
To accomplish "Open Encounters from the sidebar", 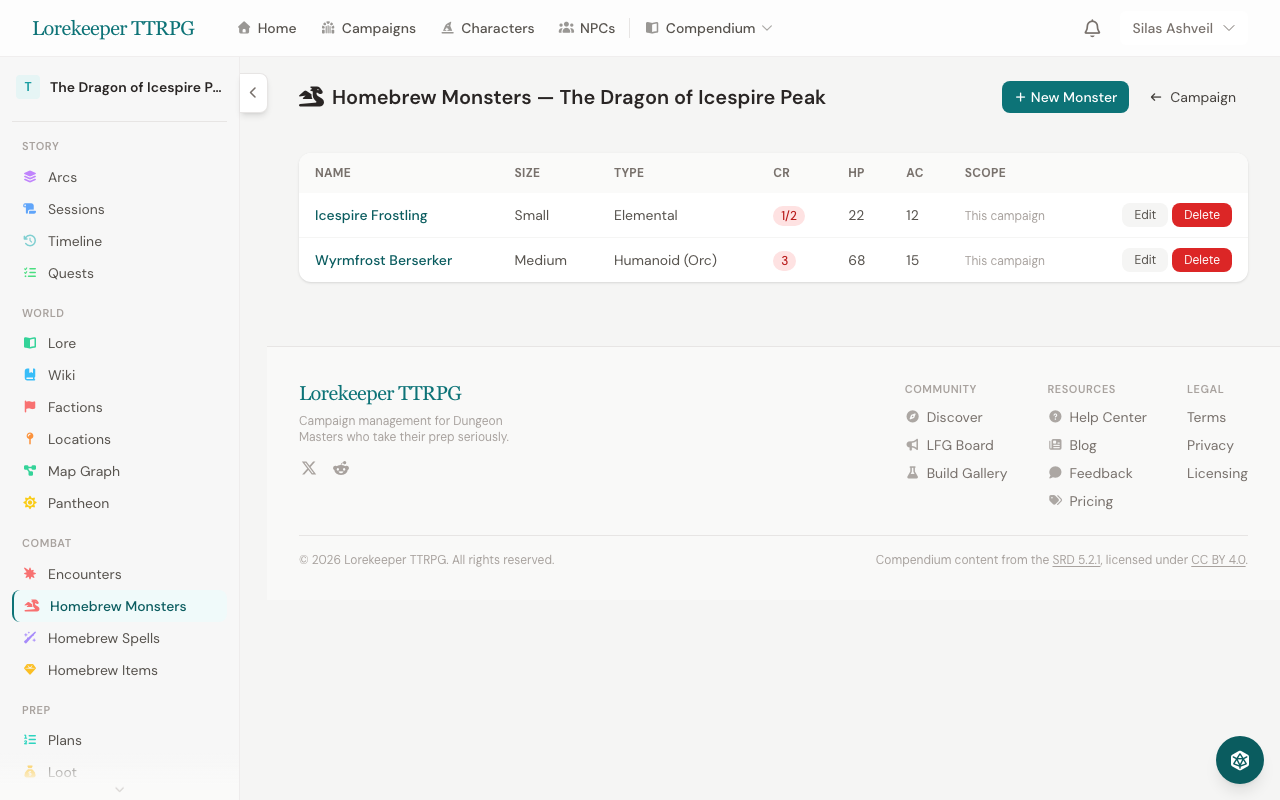I will pyautogui.click(x=84, y=574).
